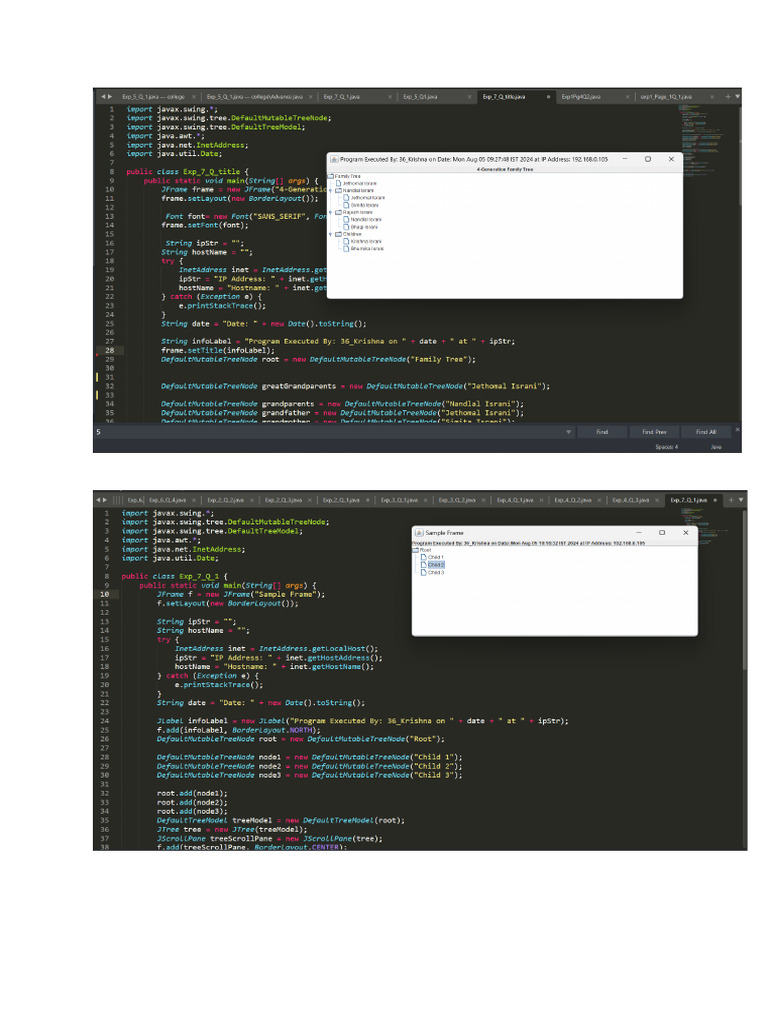Maximize the Family Tree program window
The height and width of the screenshot is (1024, 768).
point(648,159)
